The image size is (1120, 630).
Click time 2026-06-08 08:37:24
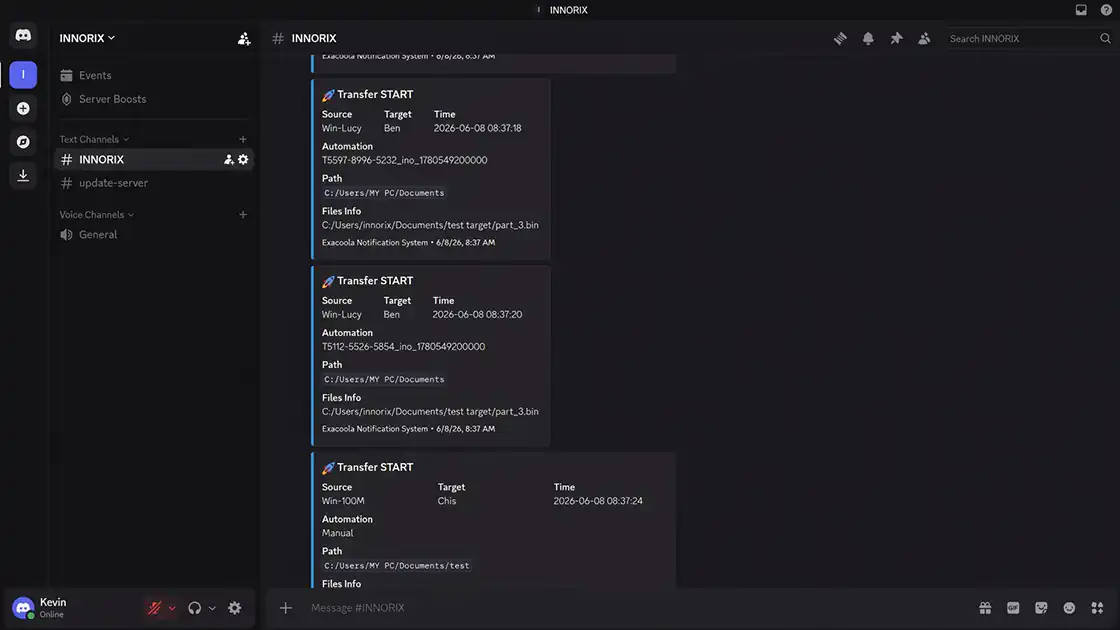click(x=598, y=501)
